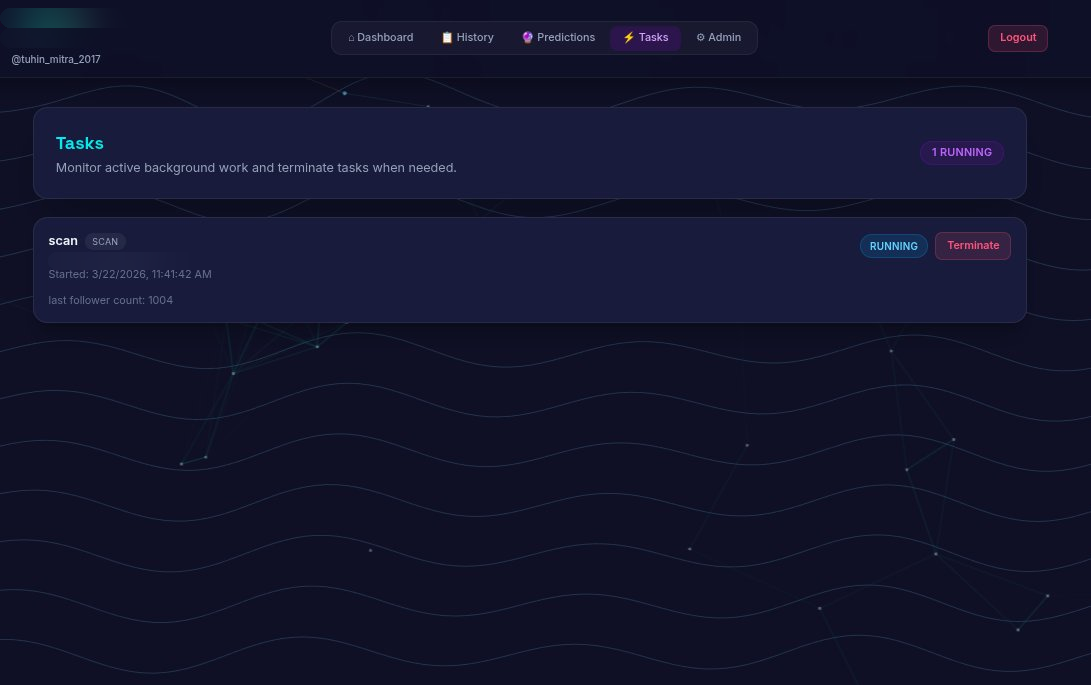1091x685 pixels.
Task: Terminate the running scan task
Action: pyautogui.click(x=972, y=246)
